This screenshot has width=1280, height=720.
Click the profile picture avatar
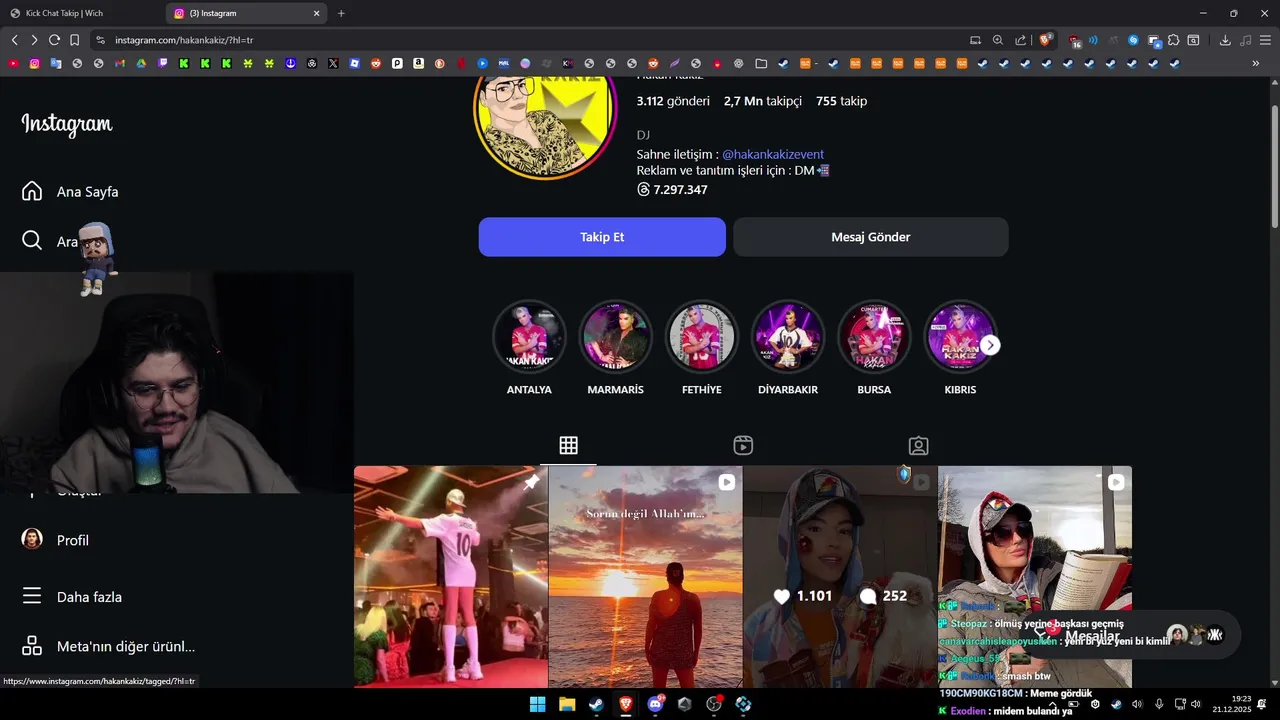click(545, 118)
